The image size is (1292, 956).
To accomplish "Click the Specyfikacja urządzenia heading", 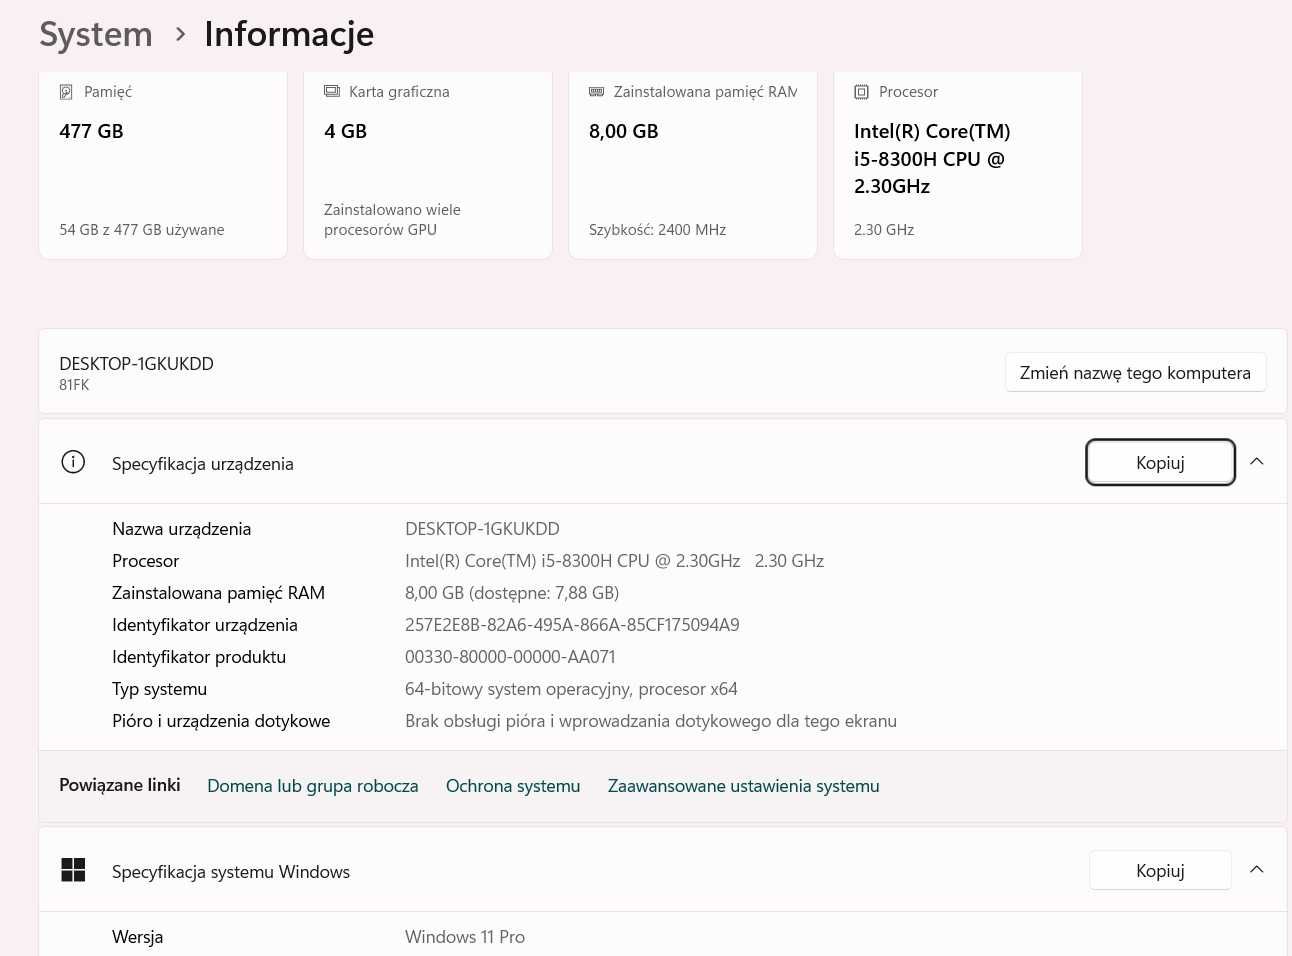I will coord(203,464).
